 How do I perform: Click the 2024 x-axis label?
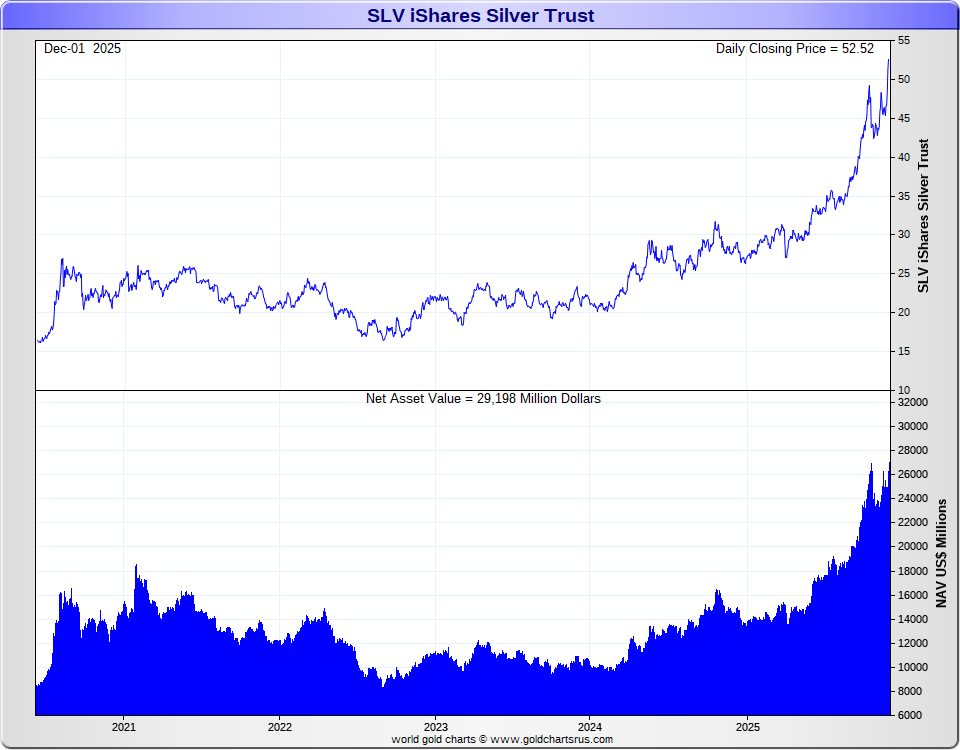[x=590, y=727]
